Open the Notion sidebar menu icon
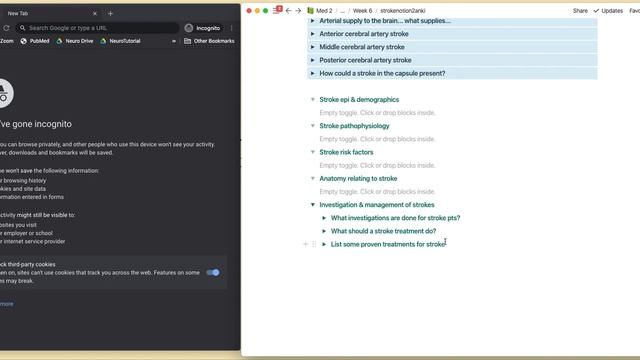This screenshot has height=360, width=640. pos(276,11)
